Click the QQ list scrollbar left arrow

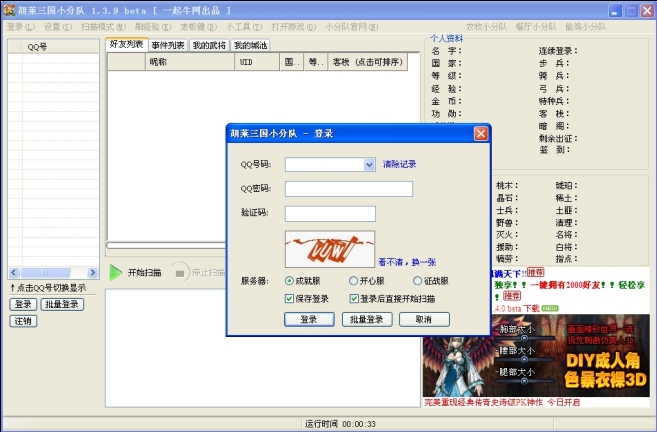[13, 273]
